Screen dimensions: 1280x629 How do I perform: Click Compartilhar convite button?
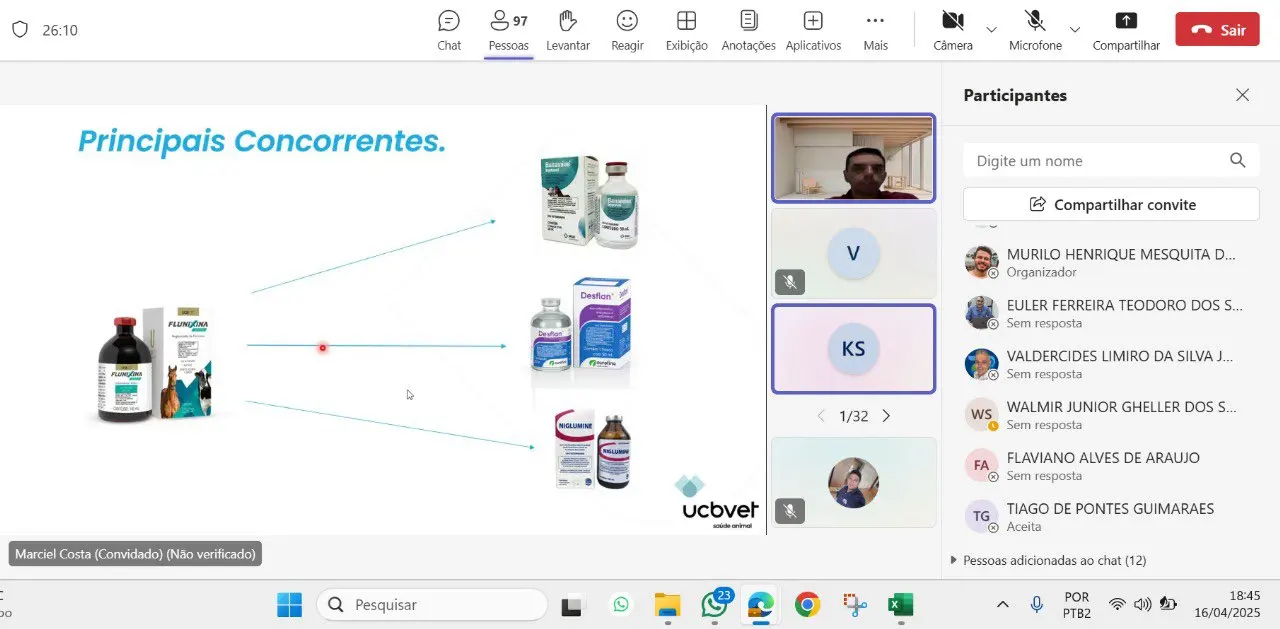click(x=1111, y=204)
